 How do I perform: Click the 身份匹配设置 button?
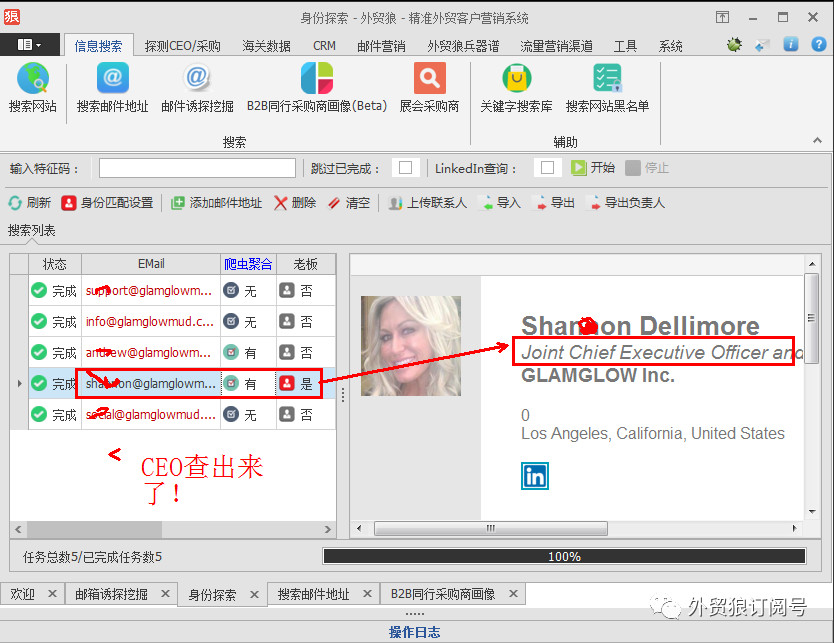[x=108, y=203]
